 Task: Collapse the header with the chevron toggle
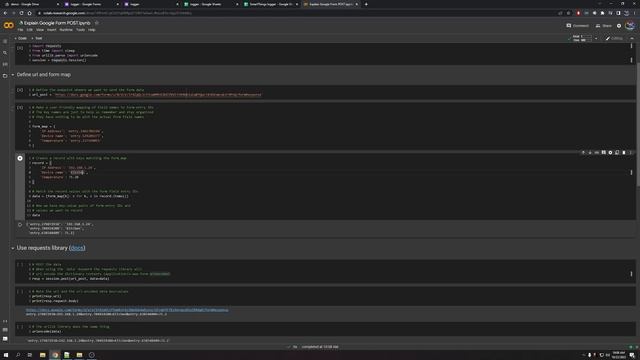[632, 38]
